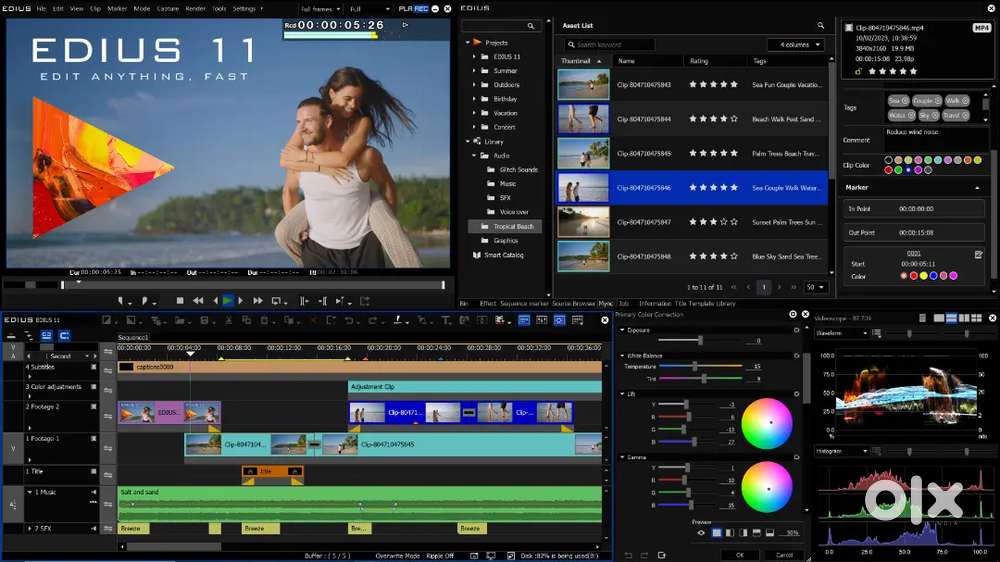This screenshot has height=562, width=1000.
Task: Click Cancel in Primary Color Correction
Action: [784, 555]
